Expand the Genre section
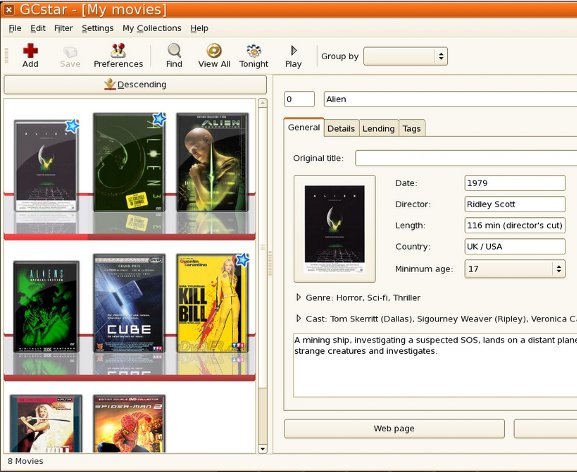 tap(298, 297)
